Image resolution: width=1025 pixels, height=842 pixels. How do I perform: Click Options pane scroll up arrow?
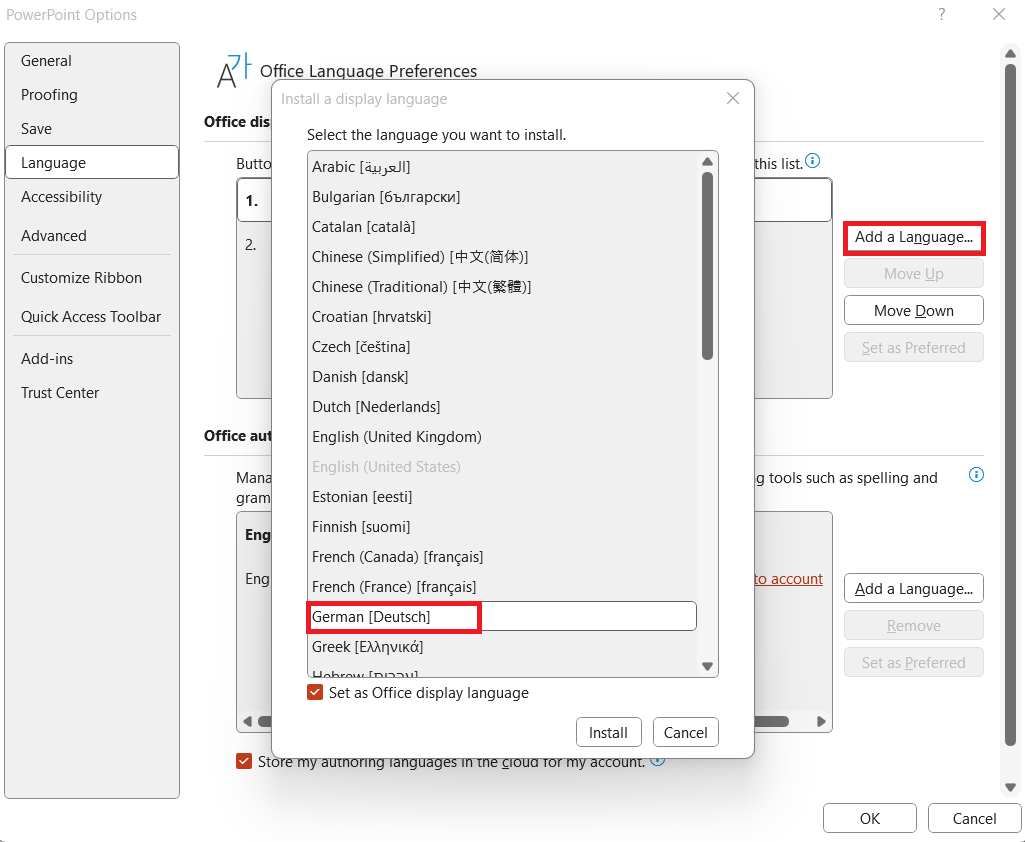tap(1011, 54)
